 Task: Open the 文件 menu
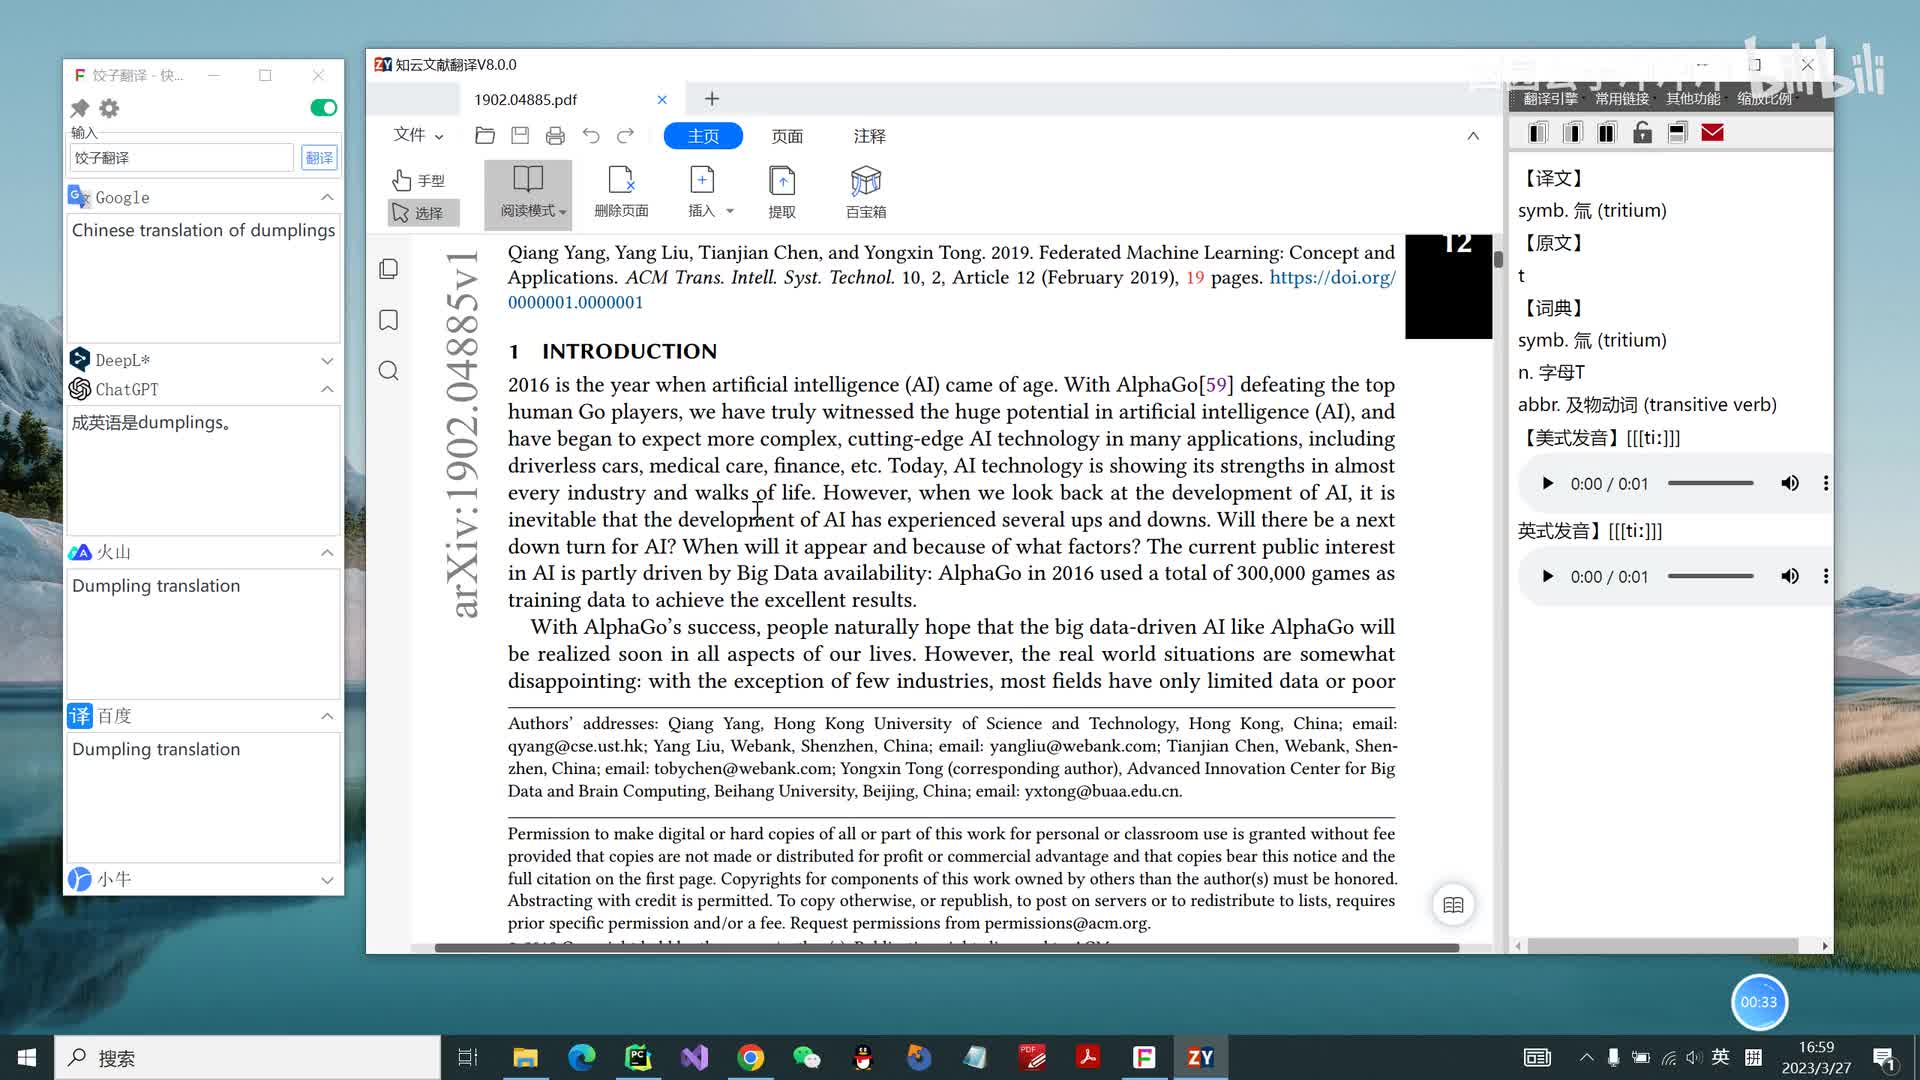point(417,135)
